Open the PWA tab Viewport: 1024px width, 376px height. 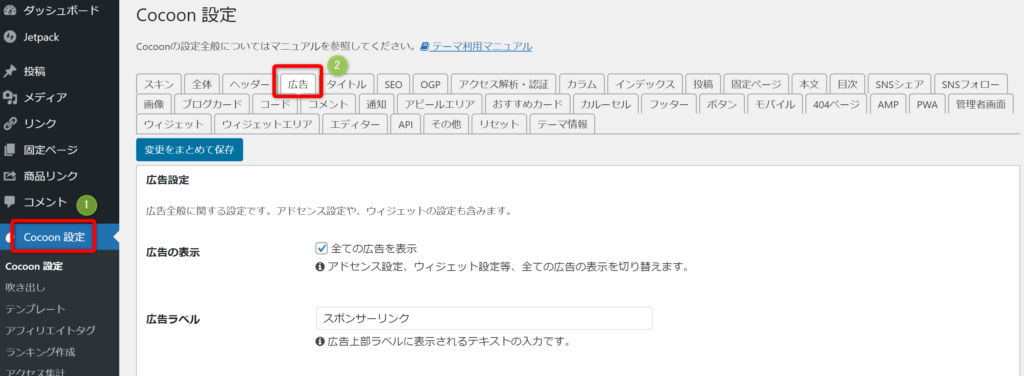[x=927, y=104]
